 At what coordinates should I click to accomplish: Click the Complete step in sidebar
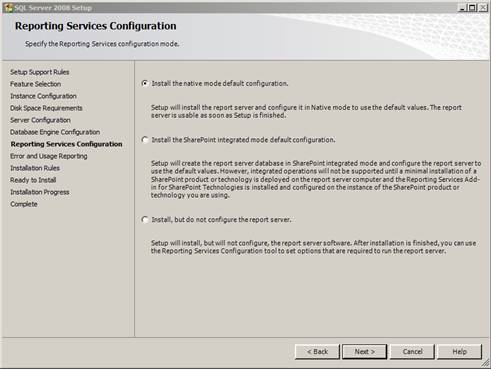tap(24, 204)
